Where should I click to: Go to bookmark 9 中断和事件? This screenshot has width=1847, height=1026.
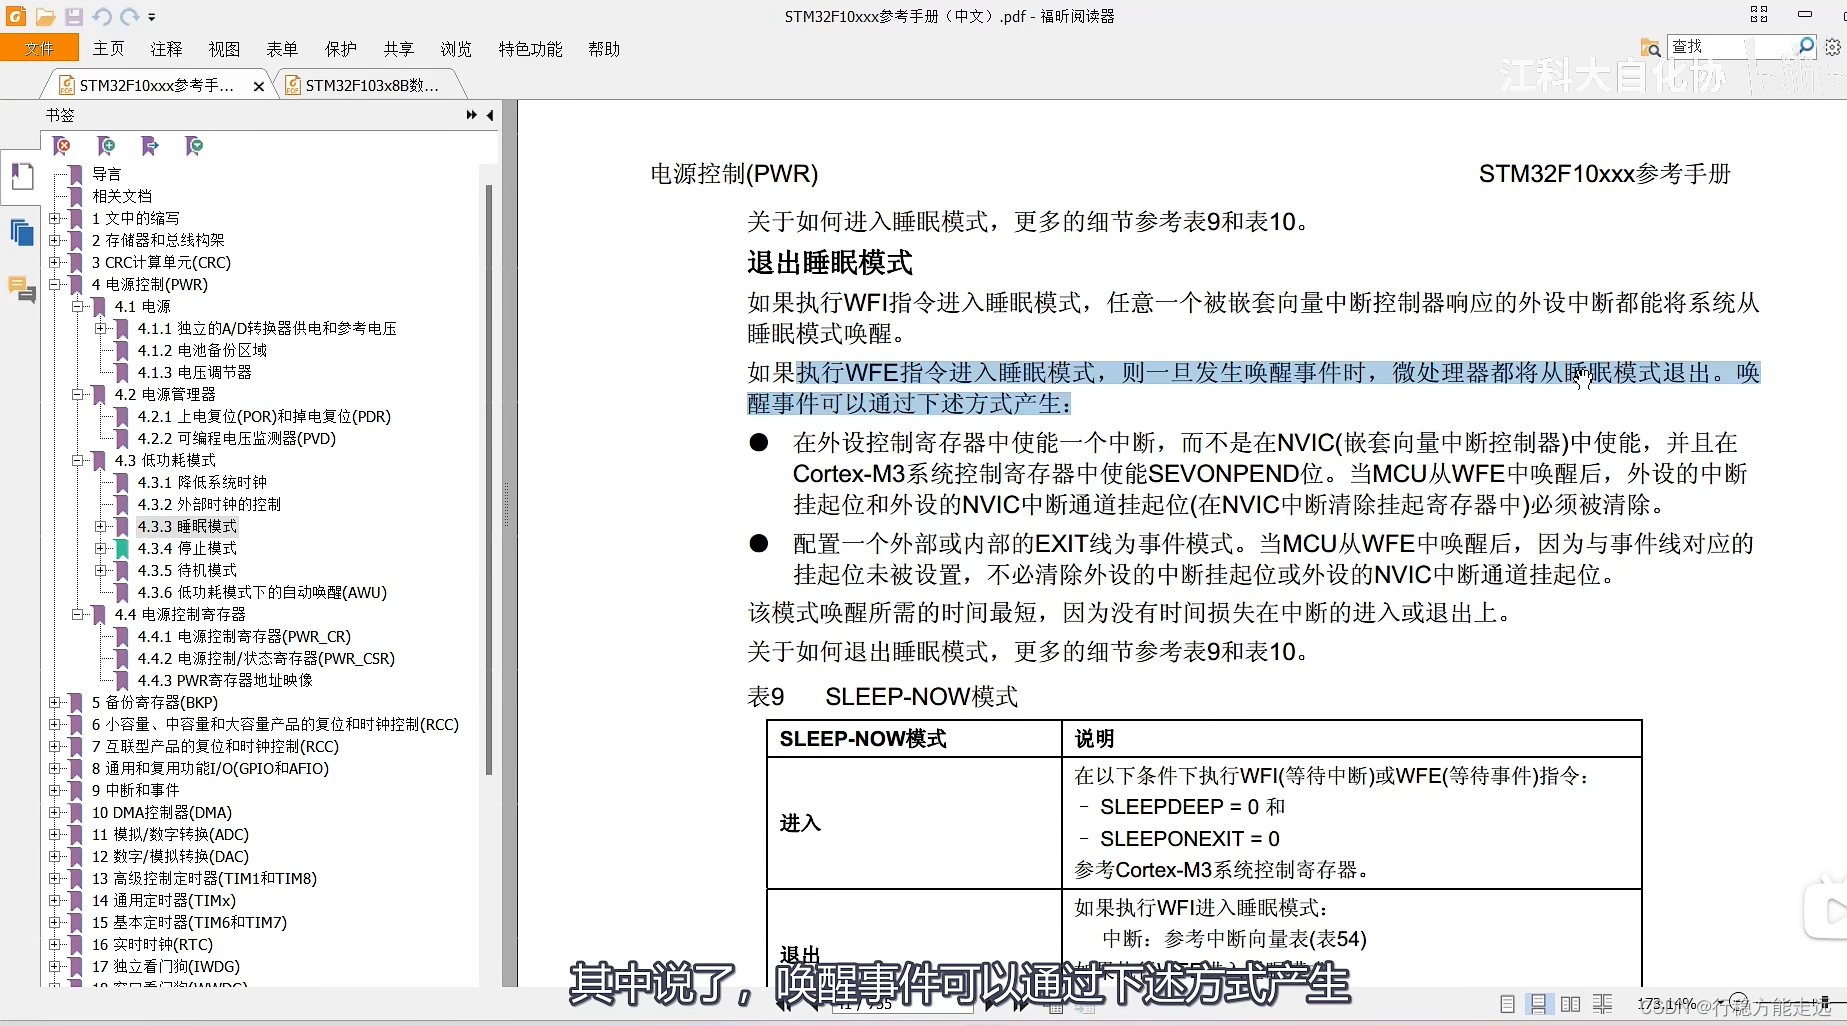point(136,790)
